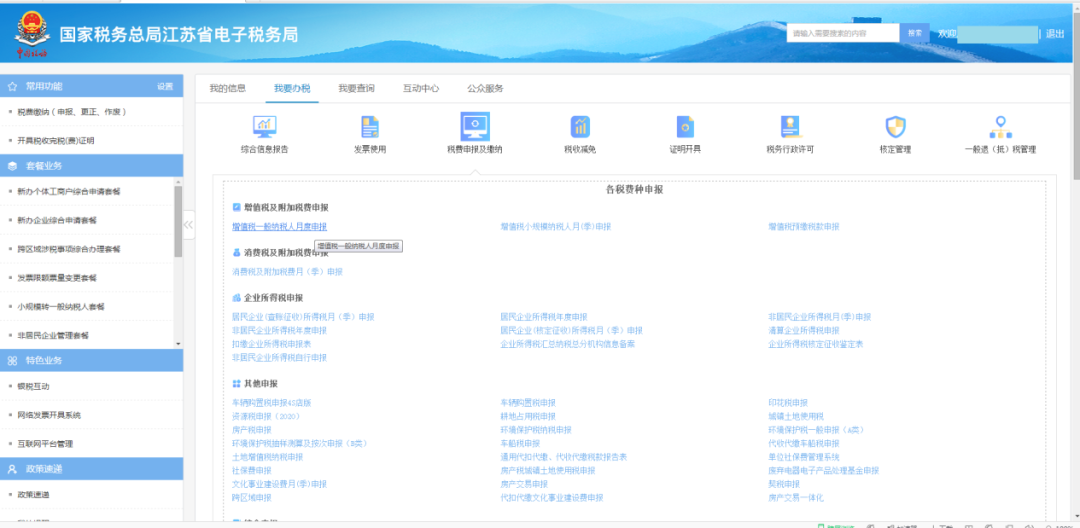Image resolution: width=1080 pixels, height=528 pixels.
Task: Collapse the left sidebar with the double-chevron handle
Action: click(x=188, y=224)
